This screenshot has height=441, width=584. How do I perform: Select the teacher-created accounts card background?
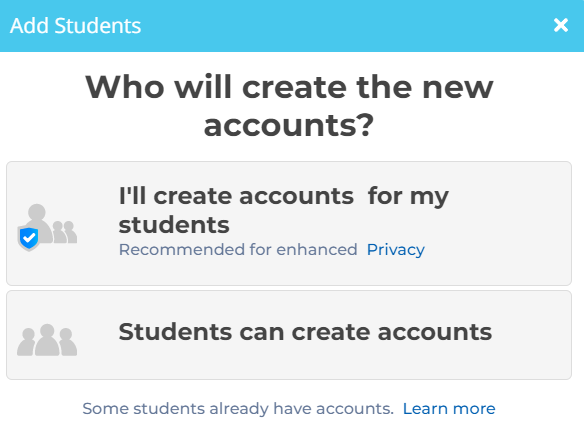(289, 223)
